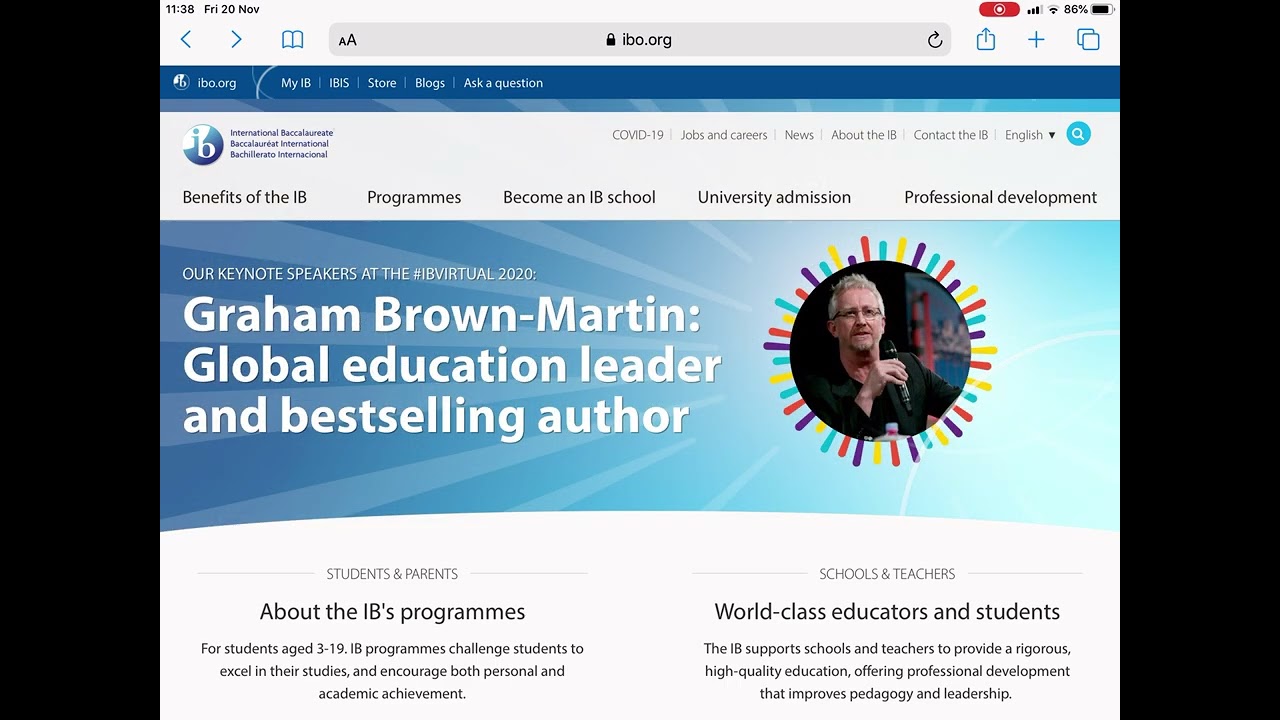Open the Blogs link
The image size is (1280, 720).
430,83
